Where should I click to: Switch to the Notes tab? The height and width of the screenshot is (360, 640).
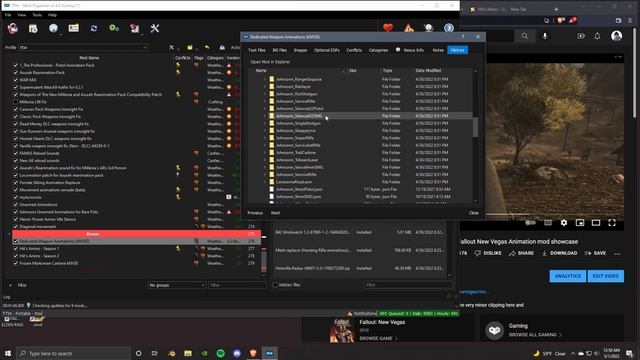point(438,50)
